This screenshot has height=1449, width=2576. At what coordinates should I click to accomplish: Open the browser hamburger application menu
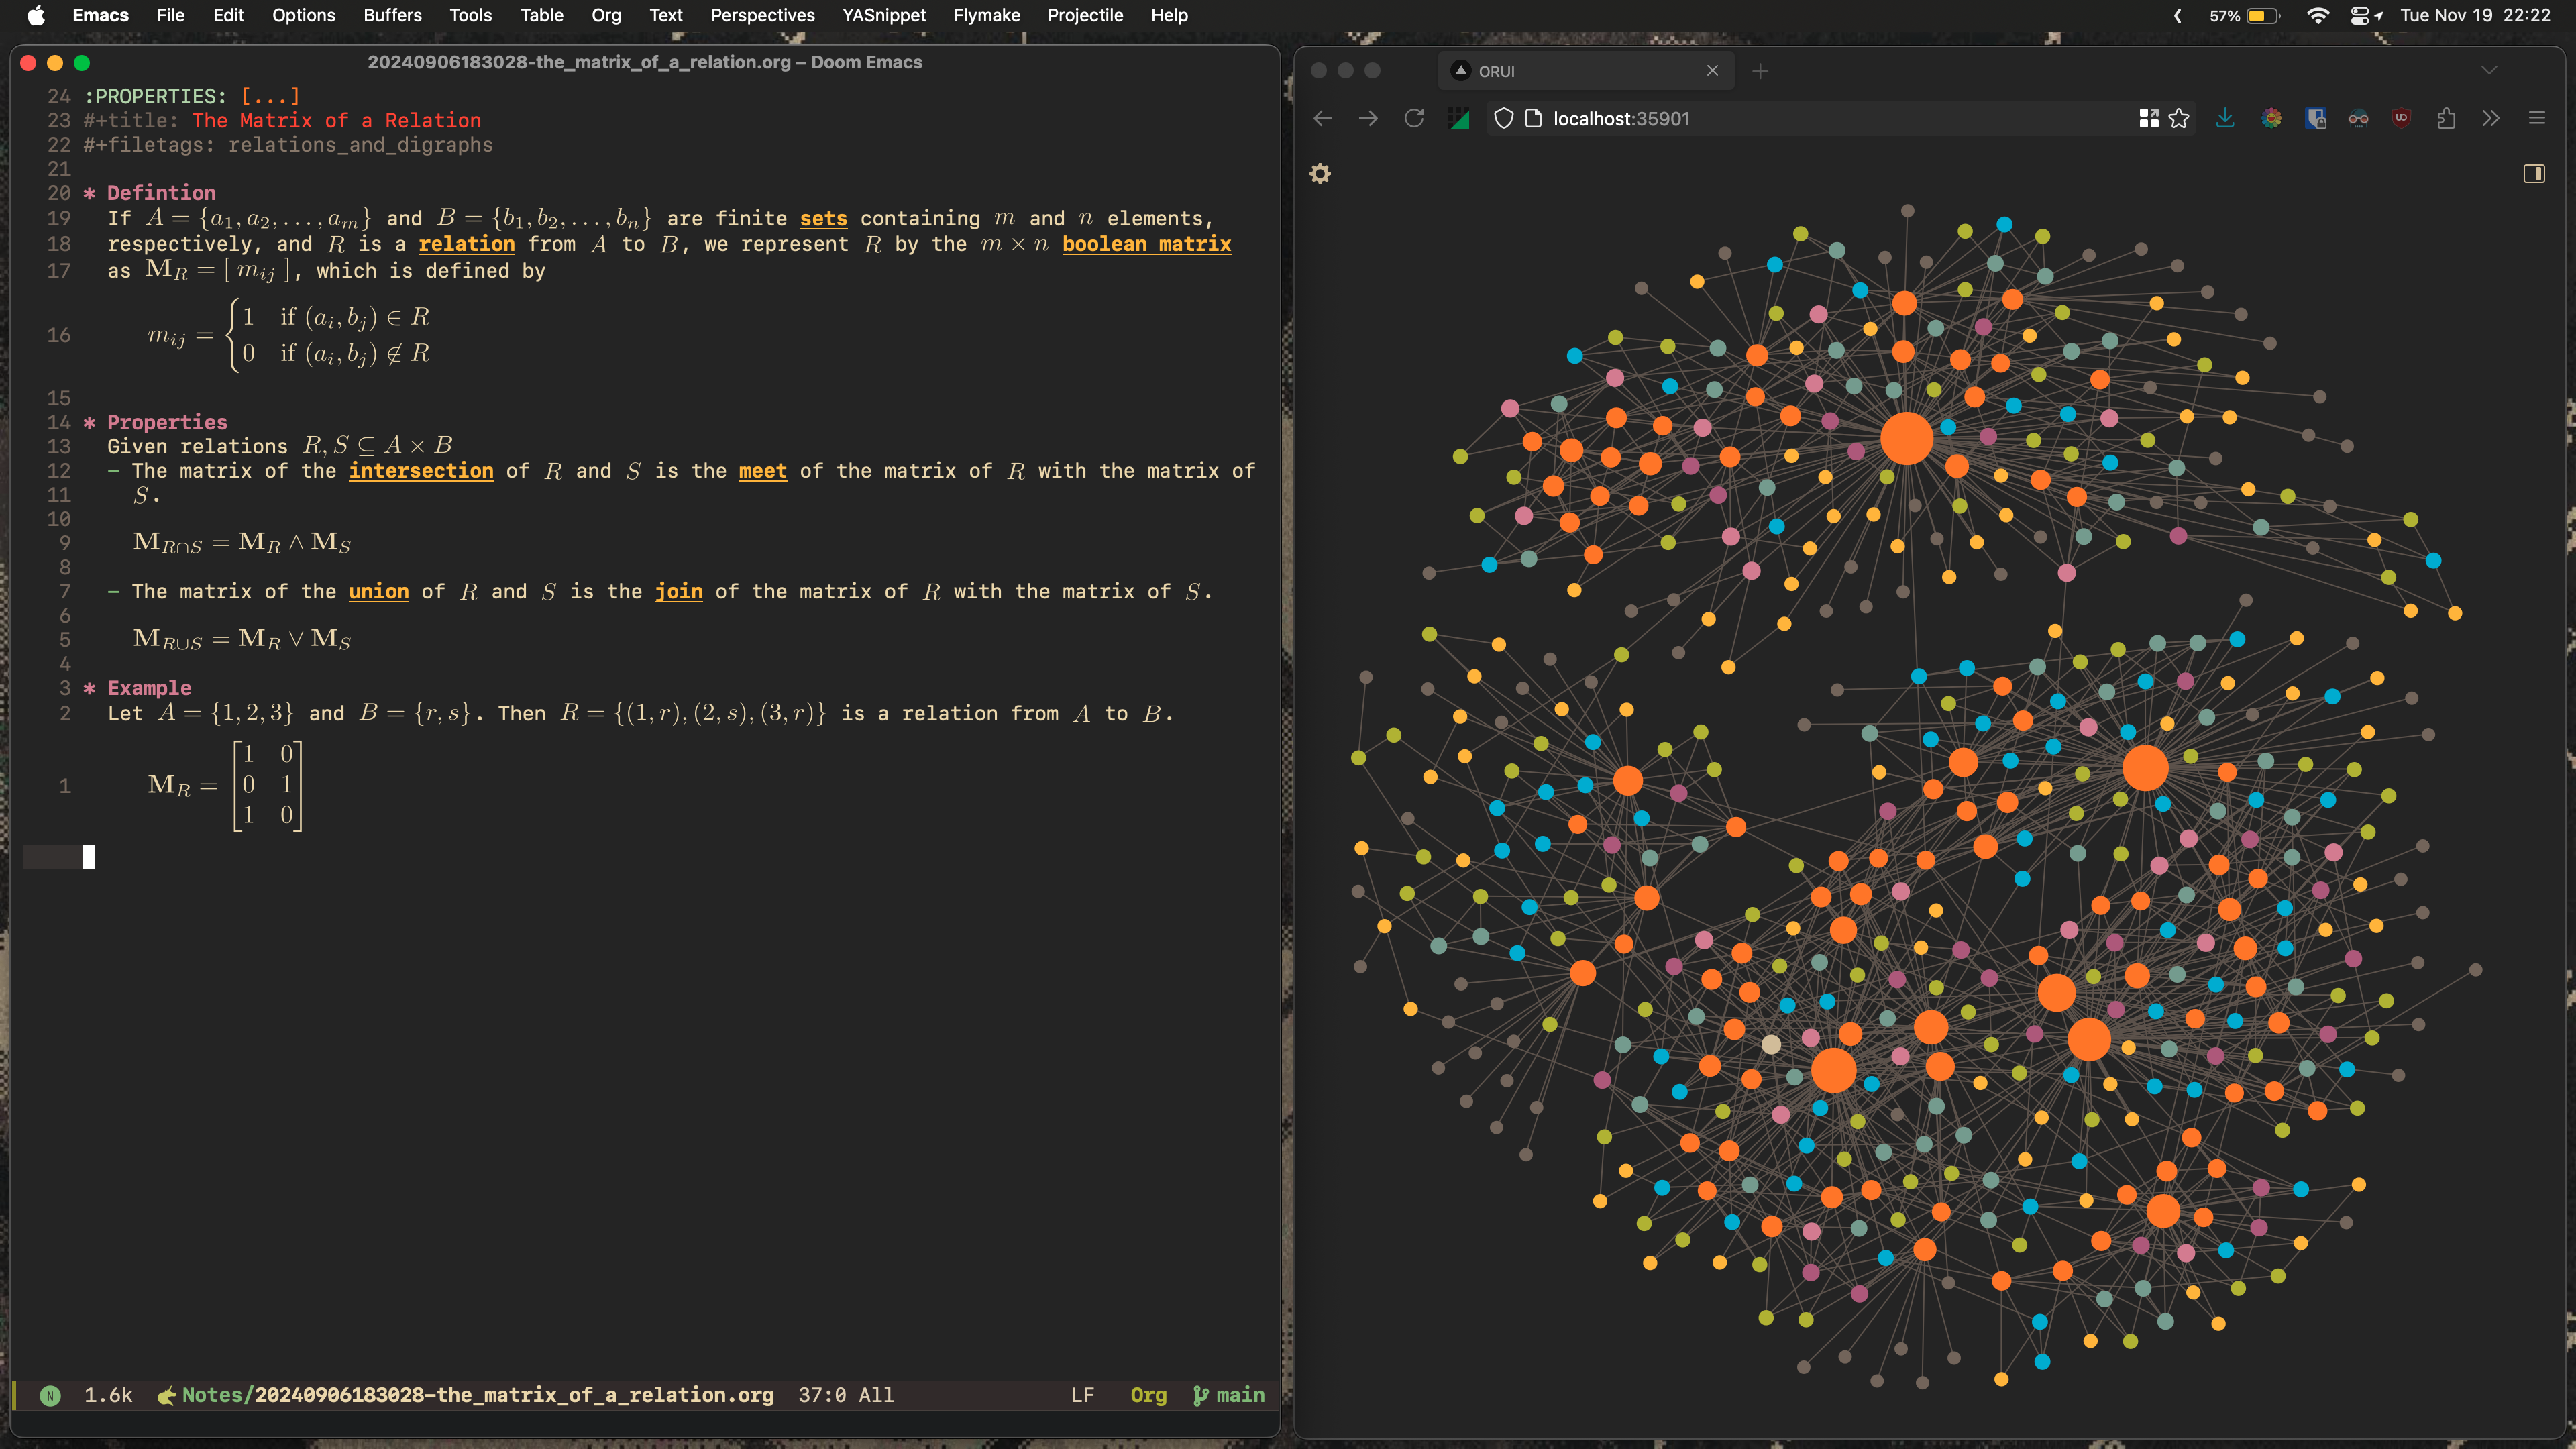click(2536, 119)
